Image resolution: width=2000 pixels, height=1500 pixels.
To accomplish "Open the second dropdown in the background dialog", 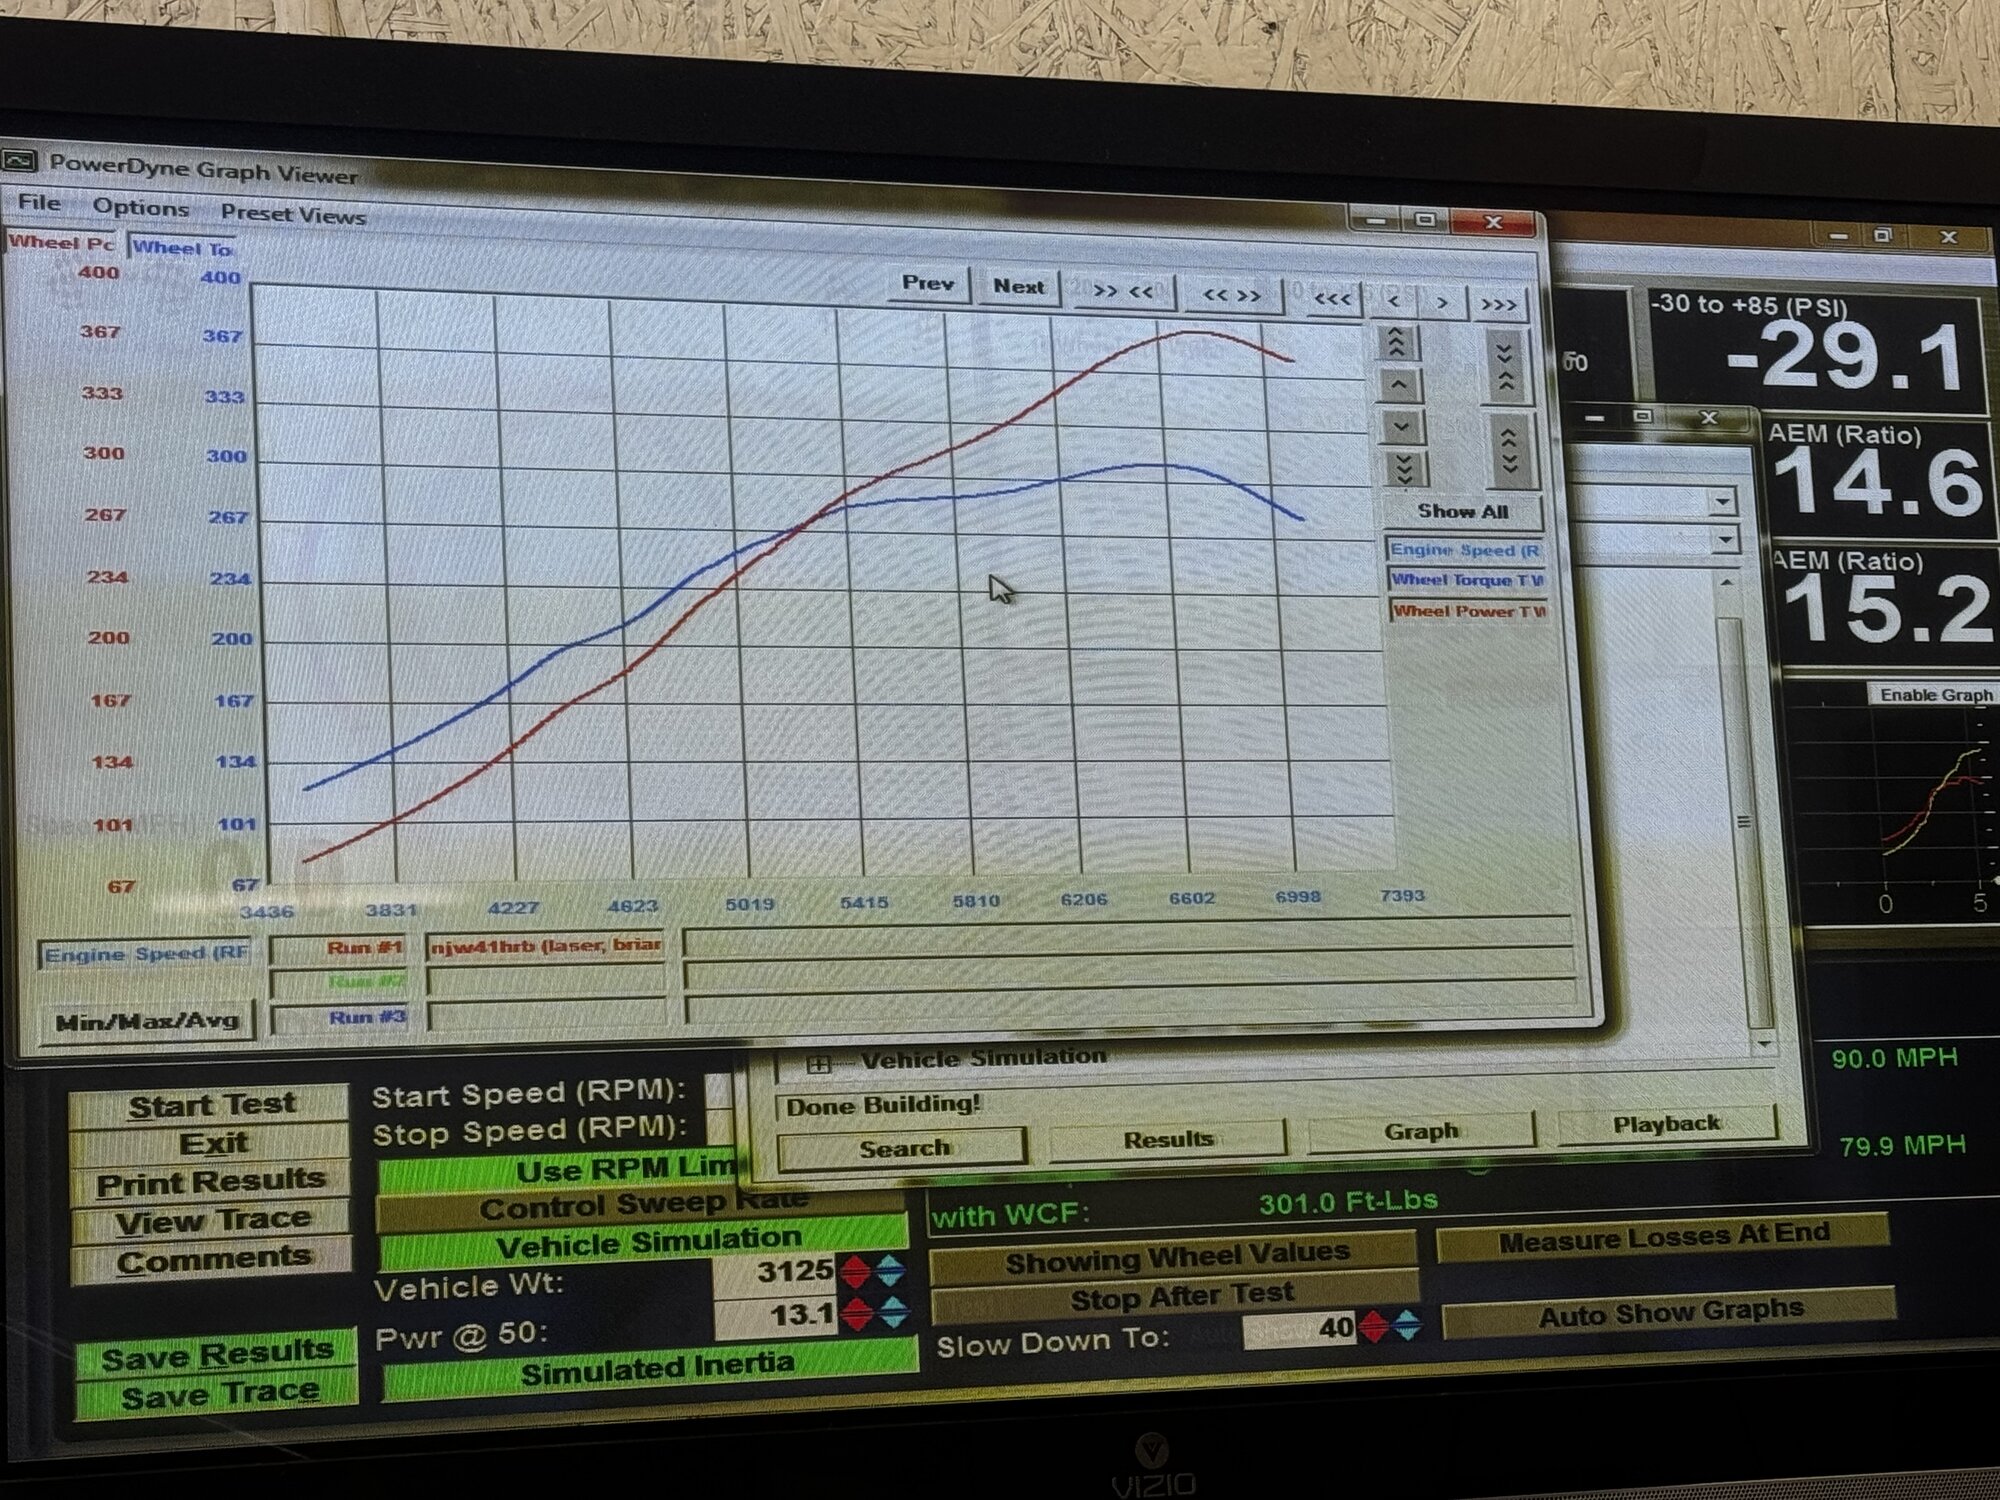I will coord(1724,541).
